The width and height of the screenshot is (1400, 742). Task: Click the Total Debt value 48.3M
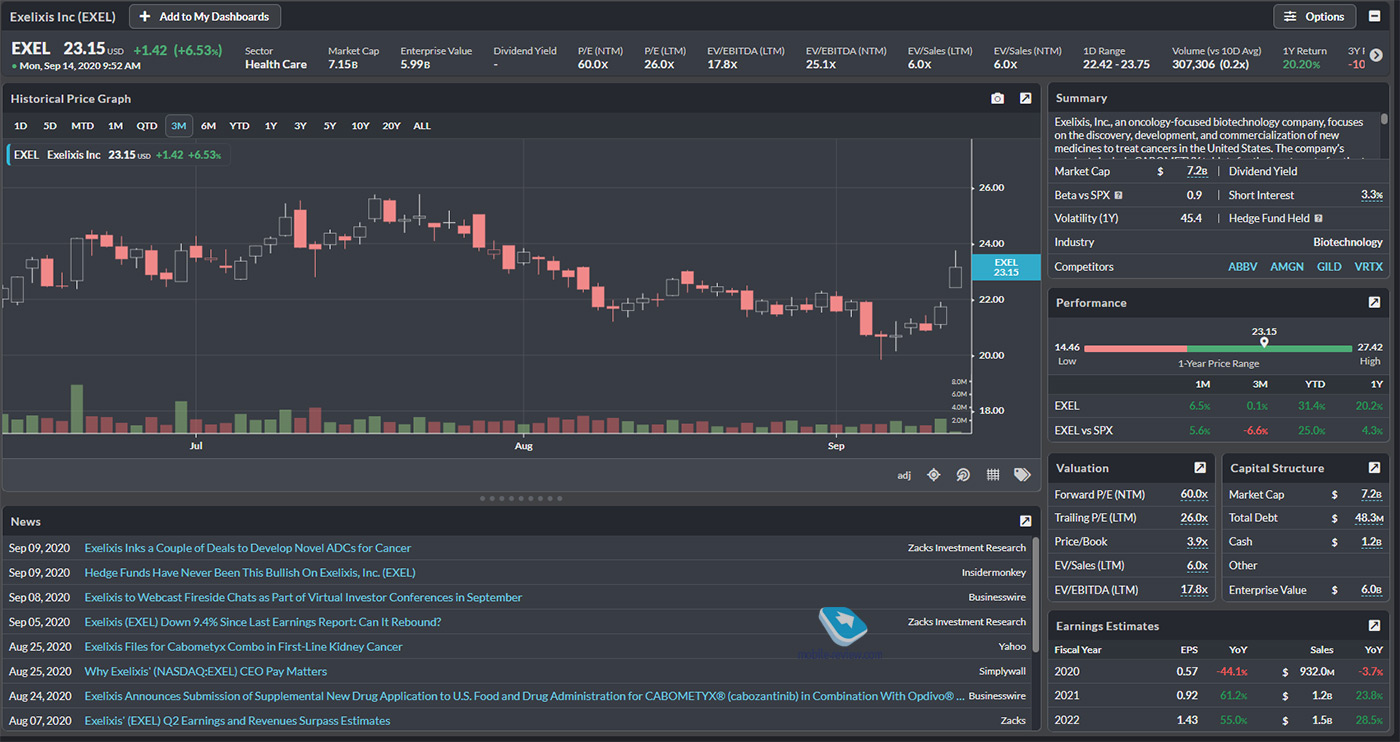tap(1368, 518)
